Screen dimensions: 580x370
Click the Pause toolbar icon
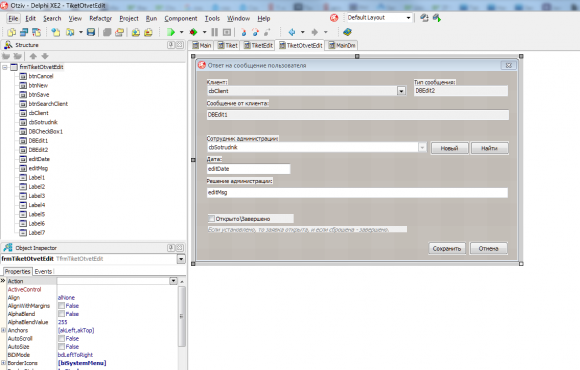215,32
